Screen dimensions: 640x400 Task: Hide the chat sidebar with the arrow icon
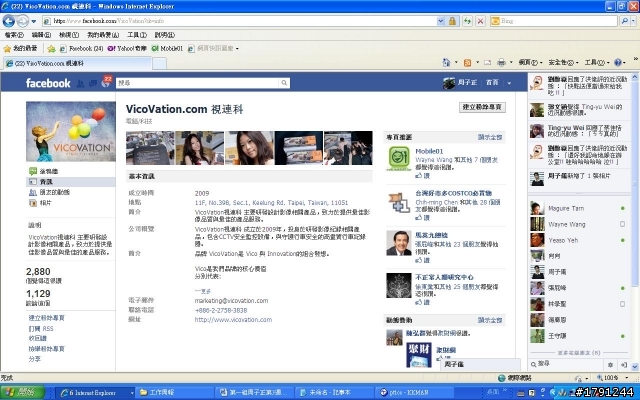tap(624, 364)
